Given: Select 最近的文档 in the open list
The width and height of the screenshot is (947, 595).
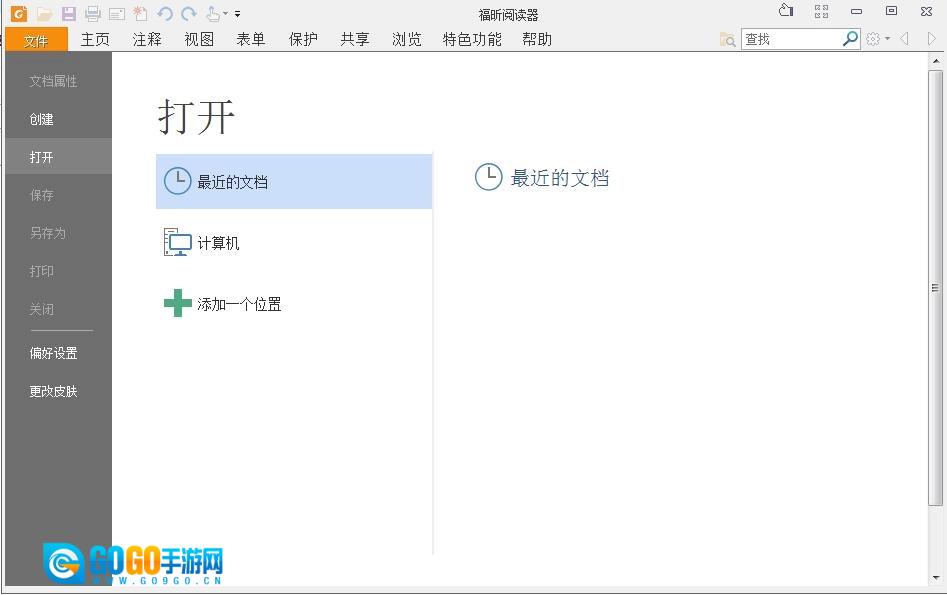Looking at the screenshot, I should (294, 181).
